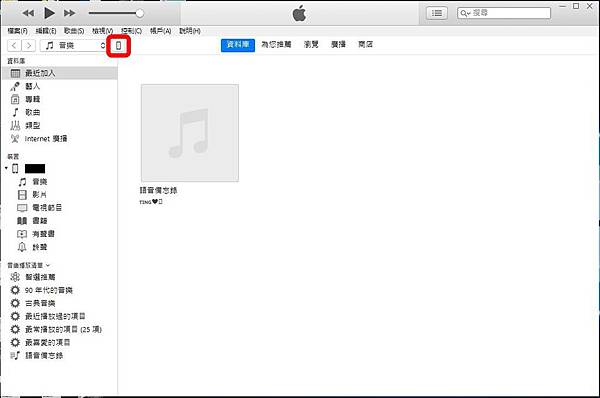Select 藝人 microphone icon in sidebar
Screen dimensions: 600x398
tap(15, 86)
